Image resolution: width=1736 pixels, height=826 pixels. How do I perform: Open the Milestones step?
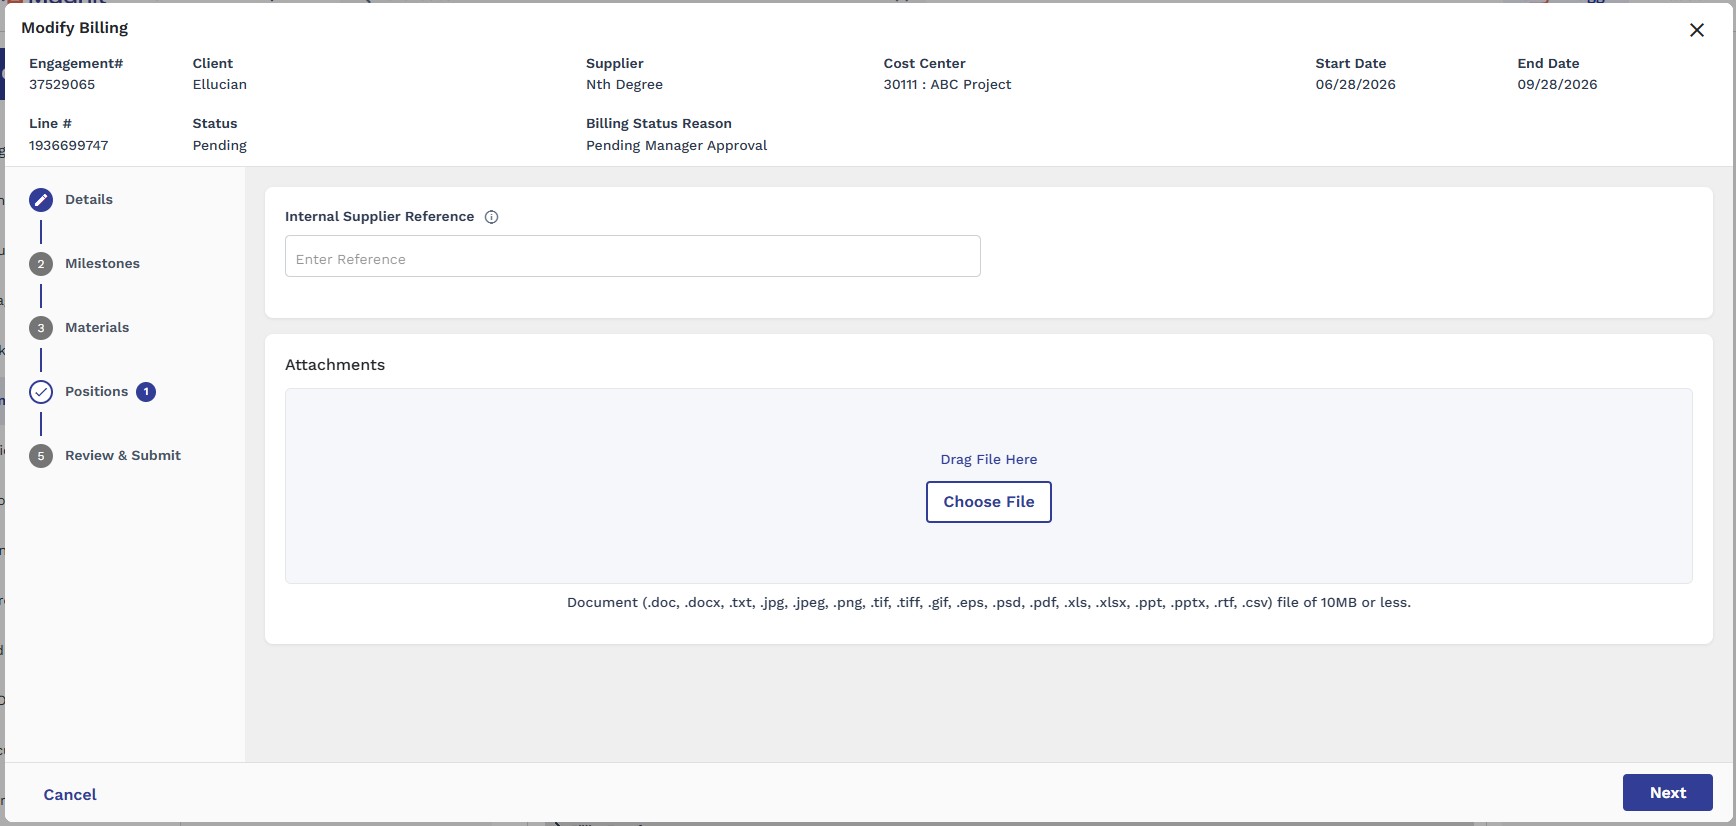(x=102, y=264)
